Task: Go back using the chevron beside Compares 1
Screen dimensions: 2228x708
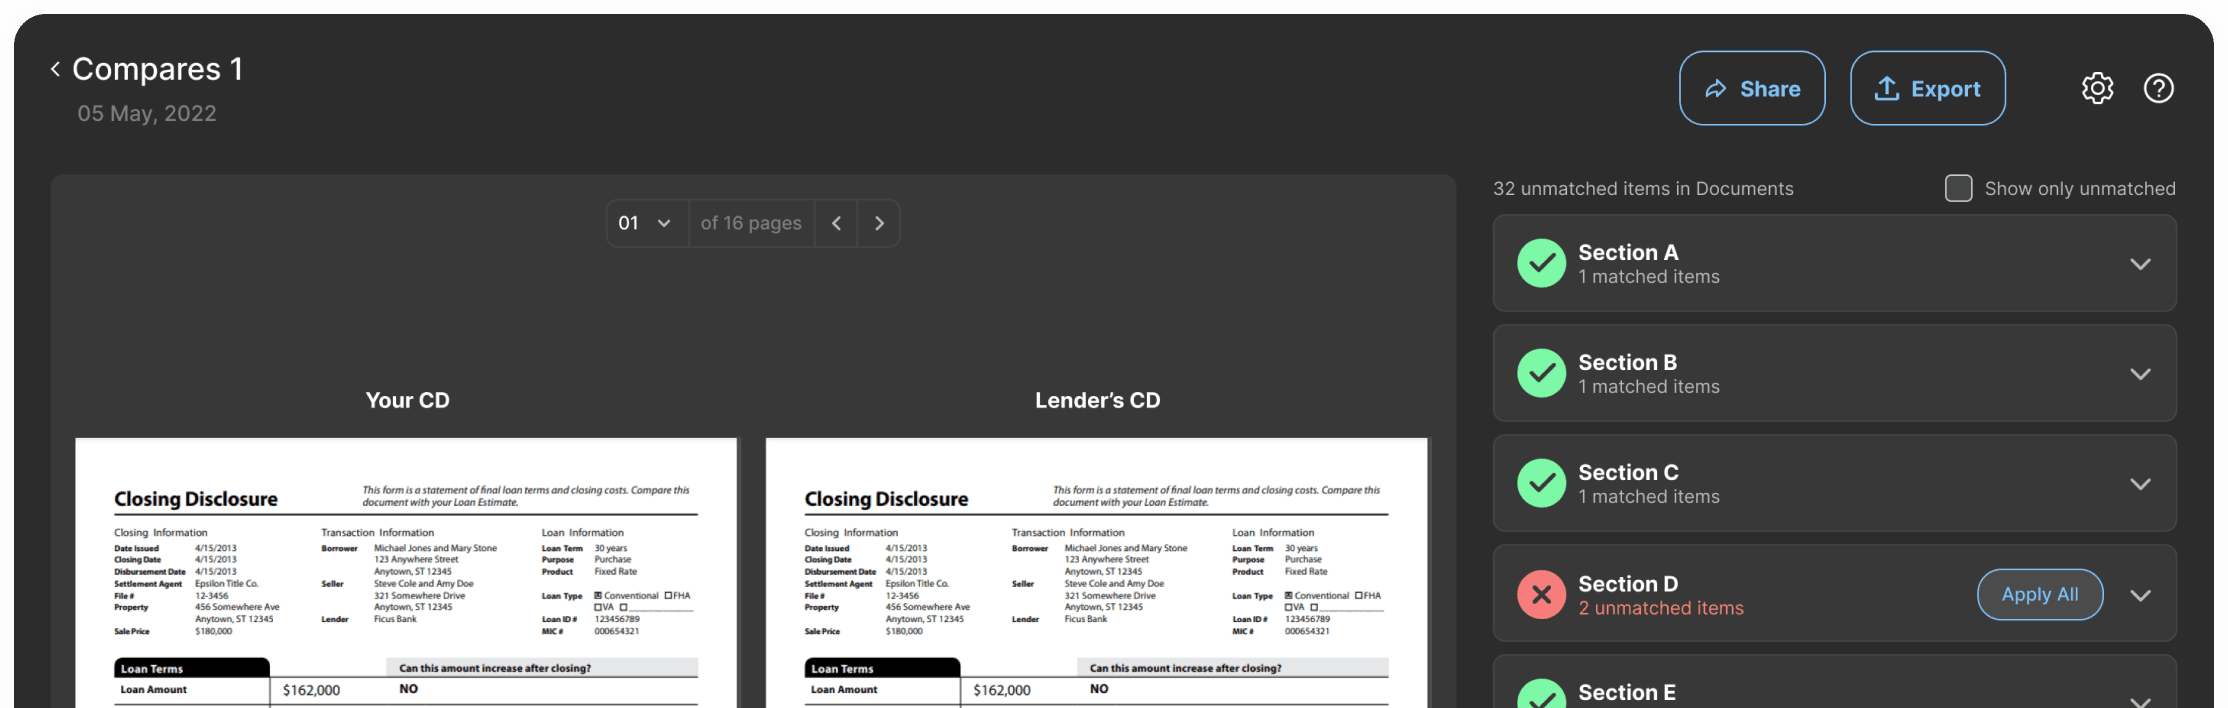Action: point(56,69)
